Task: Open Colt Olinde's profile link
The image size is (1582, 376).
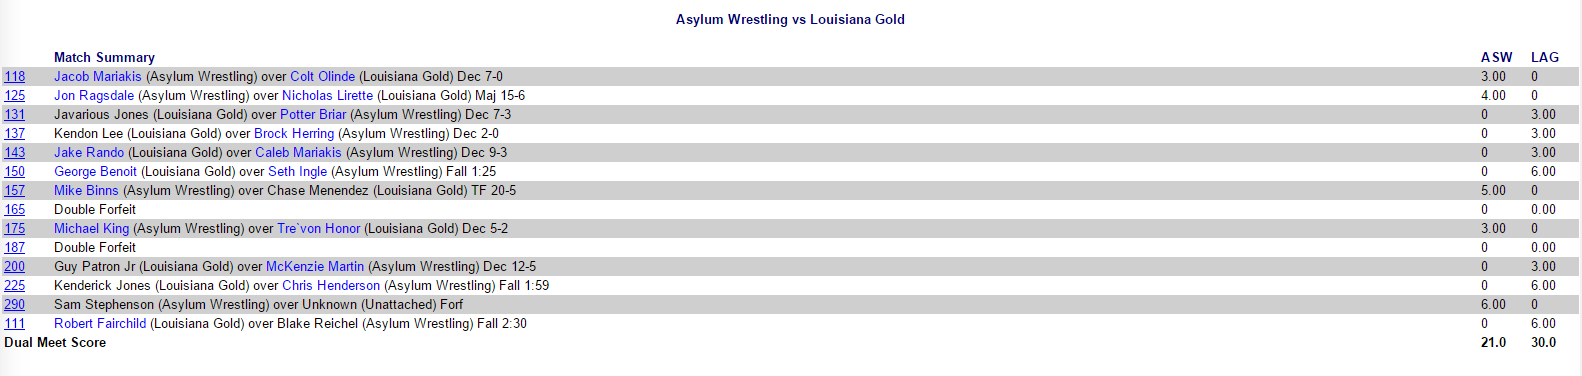Action: pyautogui.click(x=323, y=76)
